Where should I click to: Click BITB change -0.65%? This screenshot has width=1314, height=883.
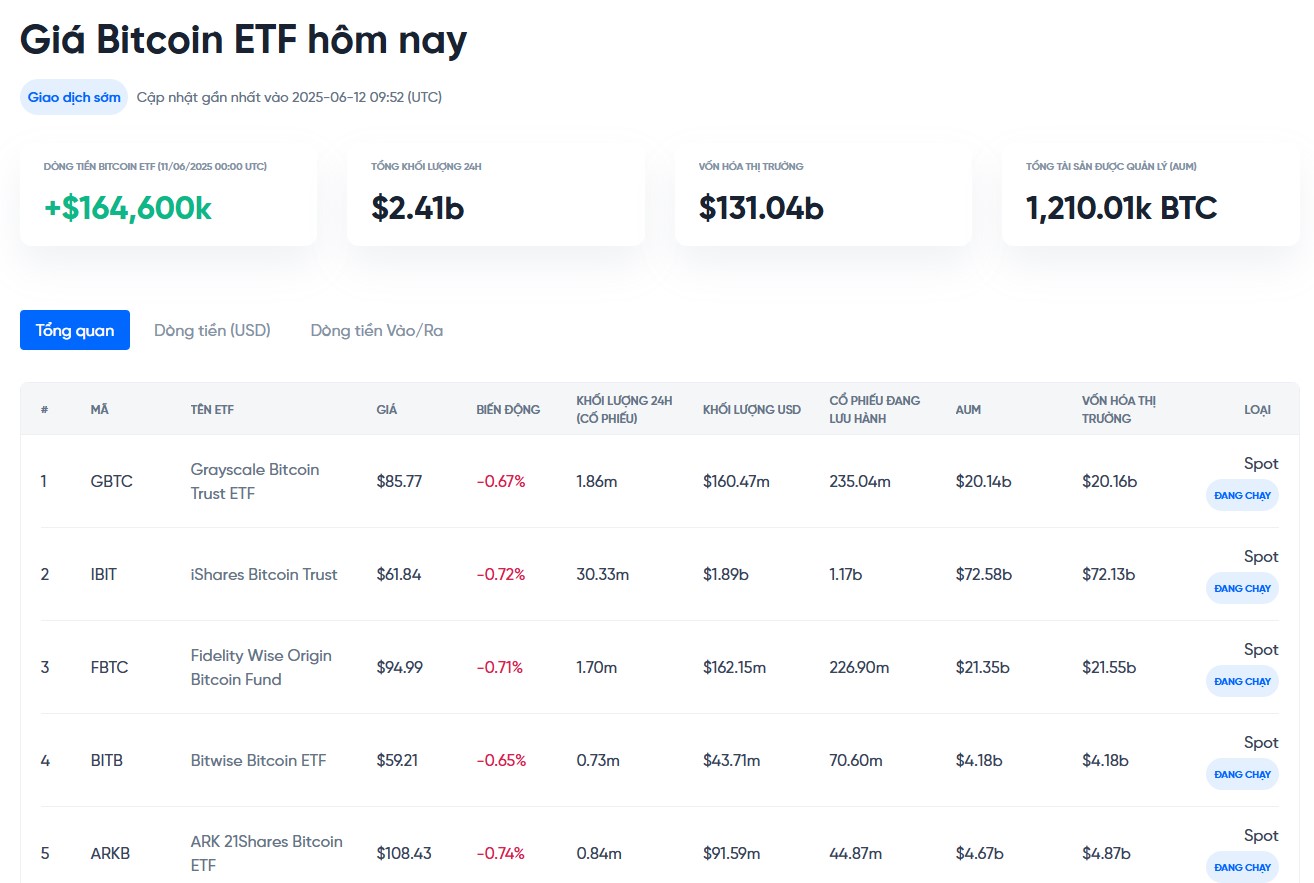coord(501,760)
